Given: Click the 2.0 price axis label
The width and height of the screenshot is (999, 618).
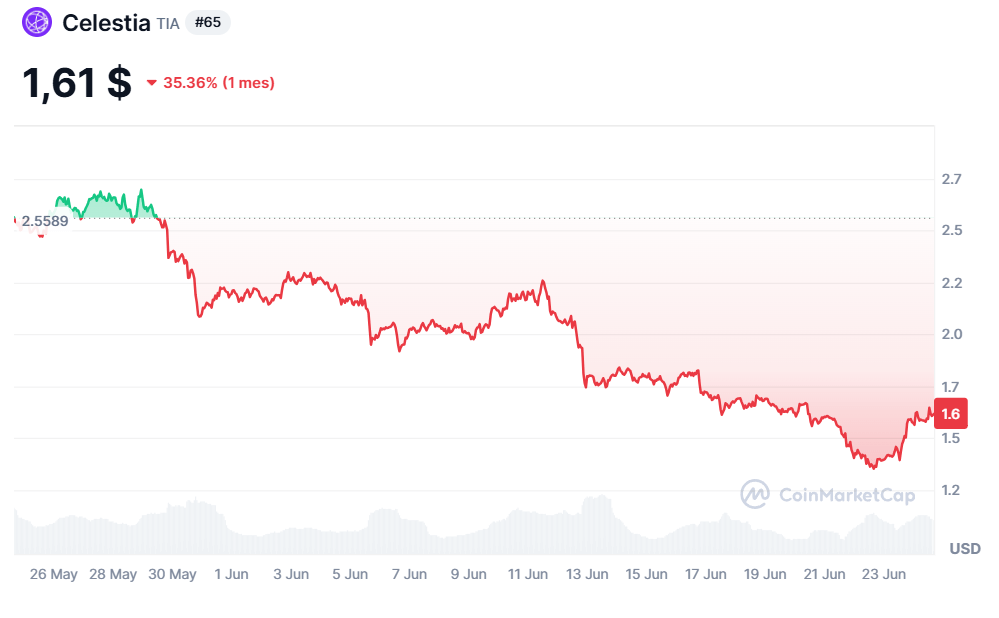Looking at the screenshot, I should pos(951,334).
